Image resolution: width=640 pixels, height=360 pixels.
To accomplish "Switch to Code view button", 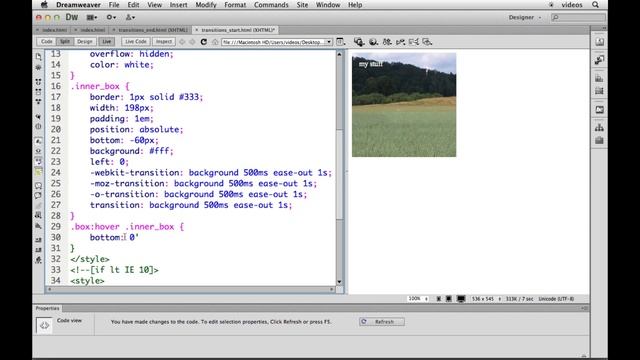I will pyautogui.click(x=47, y=42).
